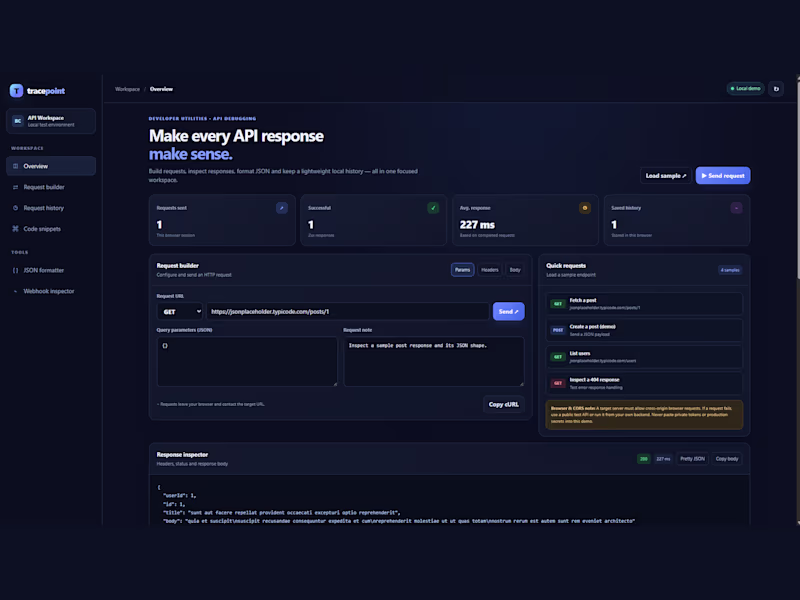
Task: Click the Pretty JSON button
Action: (692, 459)
